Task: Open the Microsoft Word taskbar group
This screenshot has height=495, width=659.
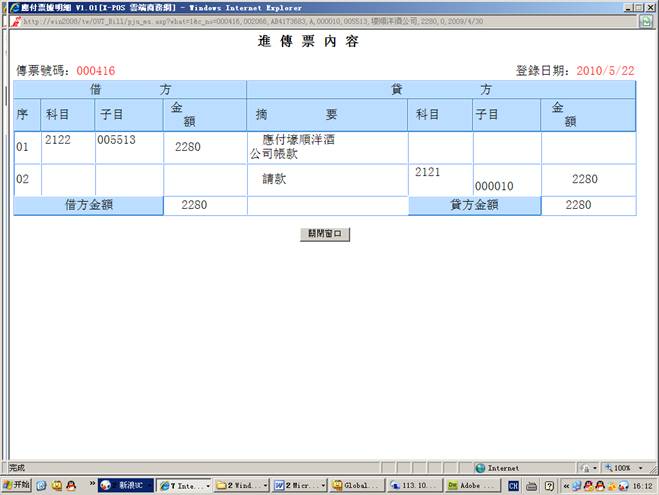Action: pyautogui.click(x=296, y=485)
